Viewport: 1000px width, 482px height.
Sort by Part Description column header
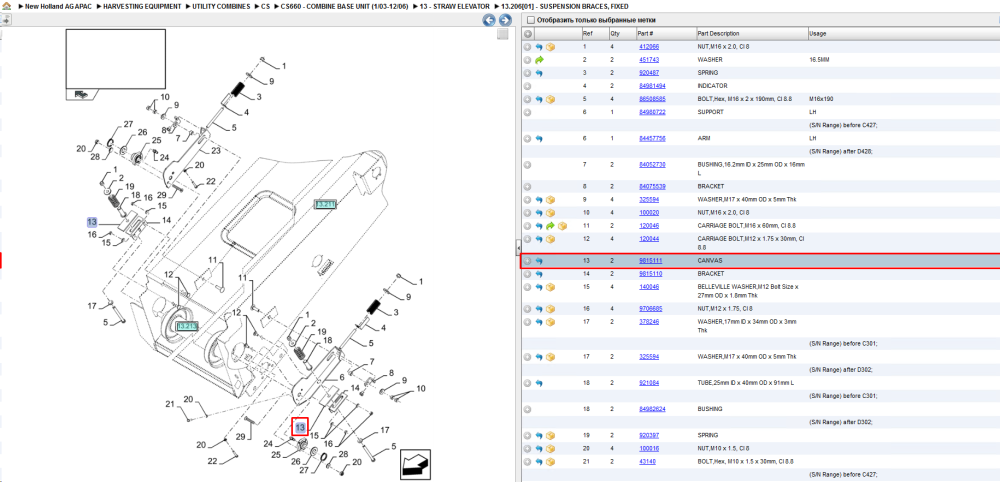click(x=751, y=34)
